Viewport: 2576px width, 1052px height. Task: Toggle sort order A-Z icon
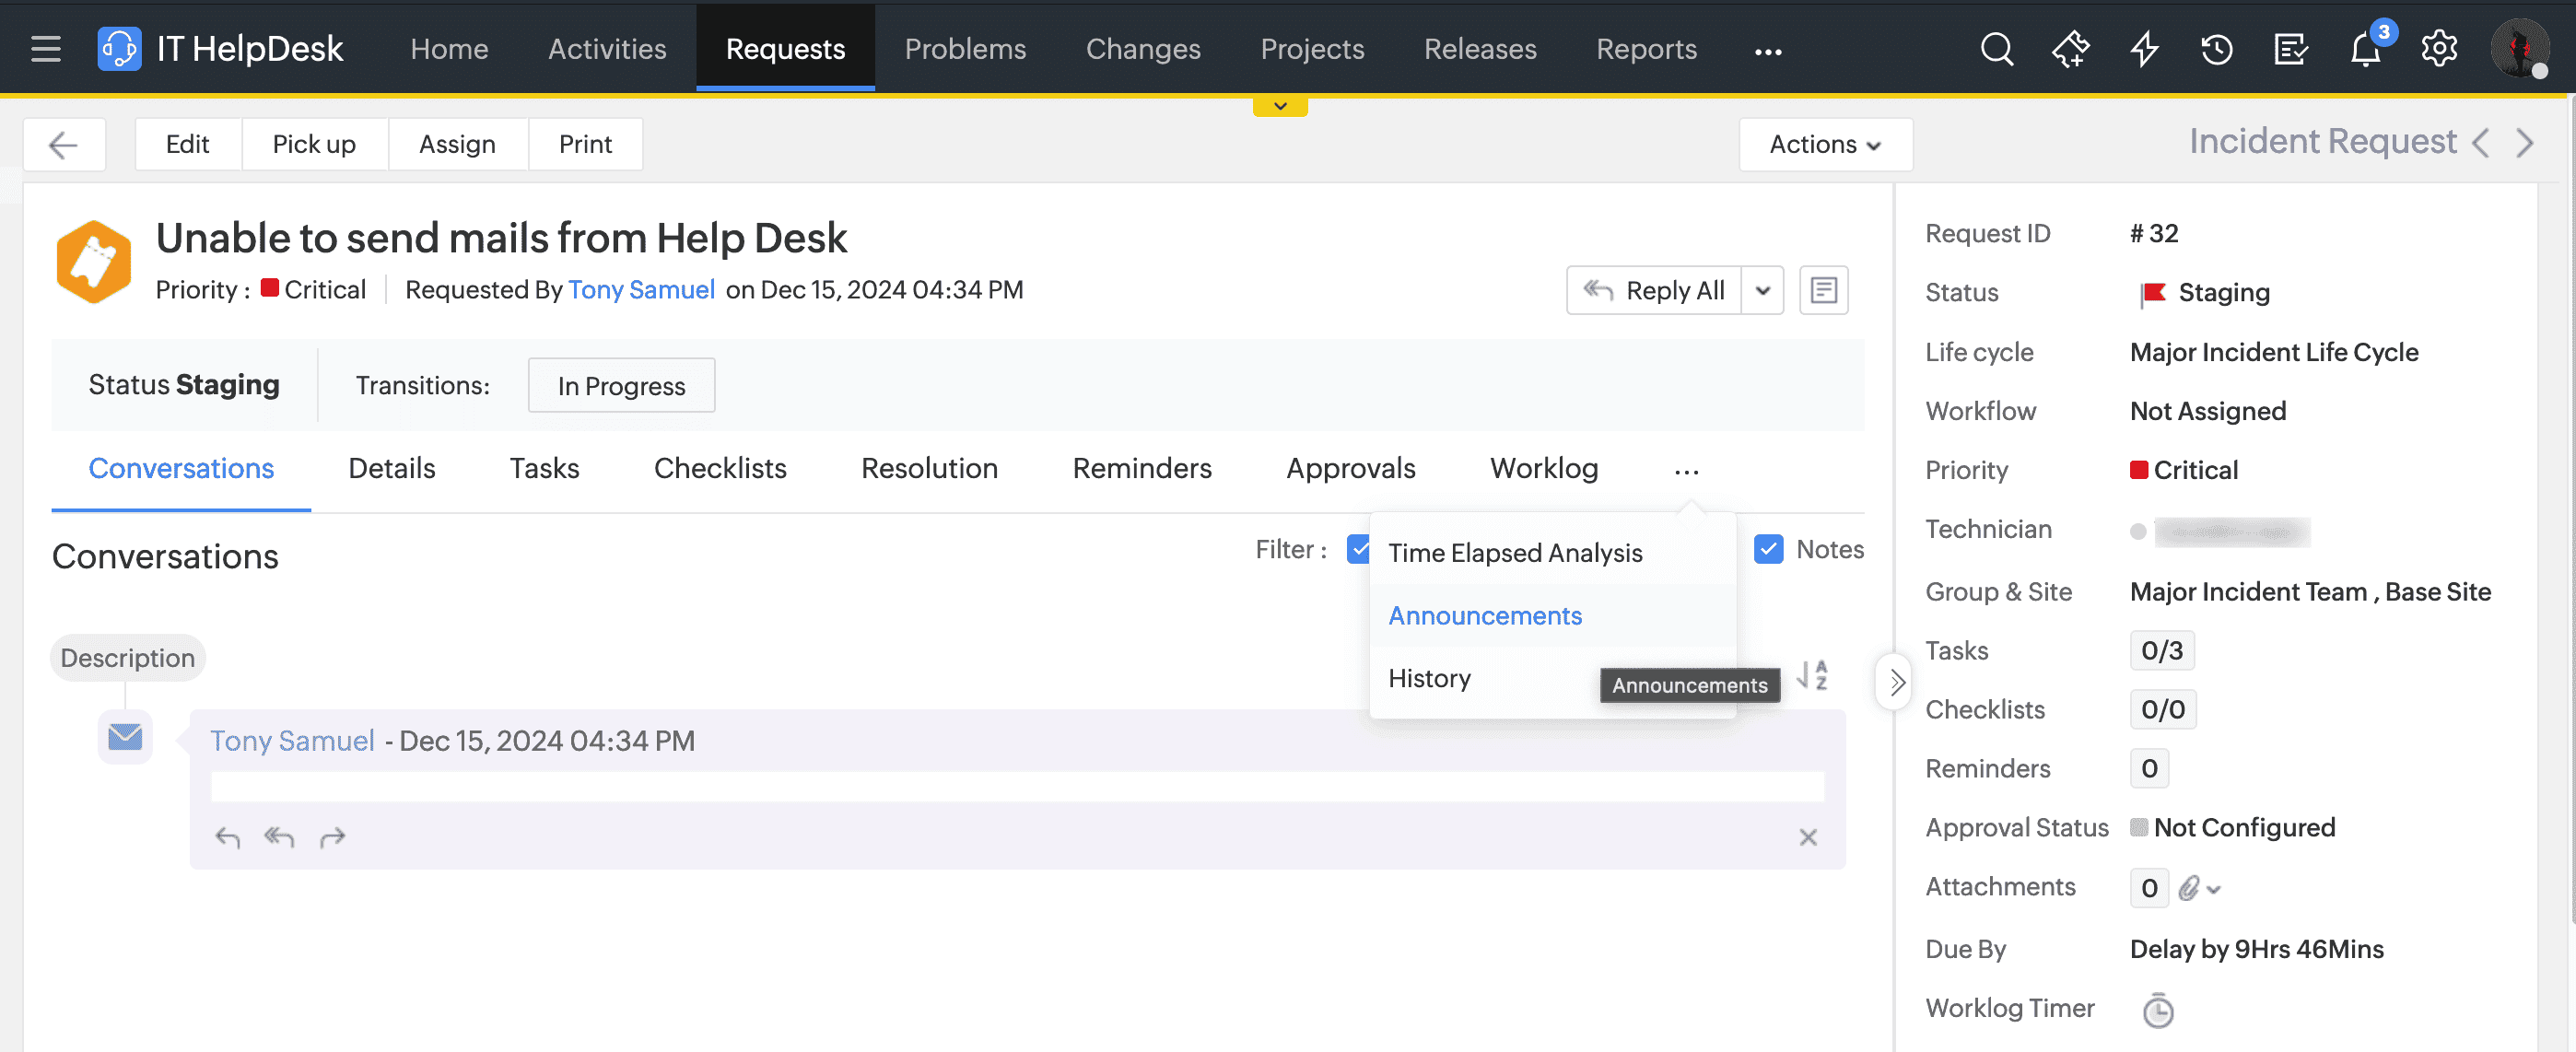click(1812, 675)
